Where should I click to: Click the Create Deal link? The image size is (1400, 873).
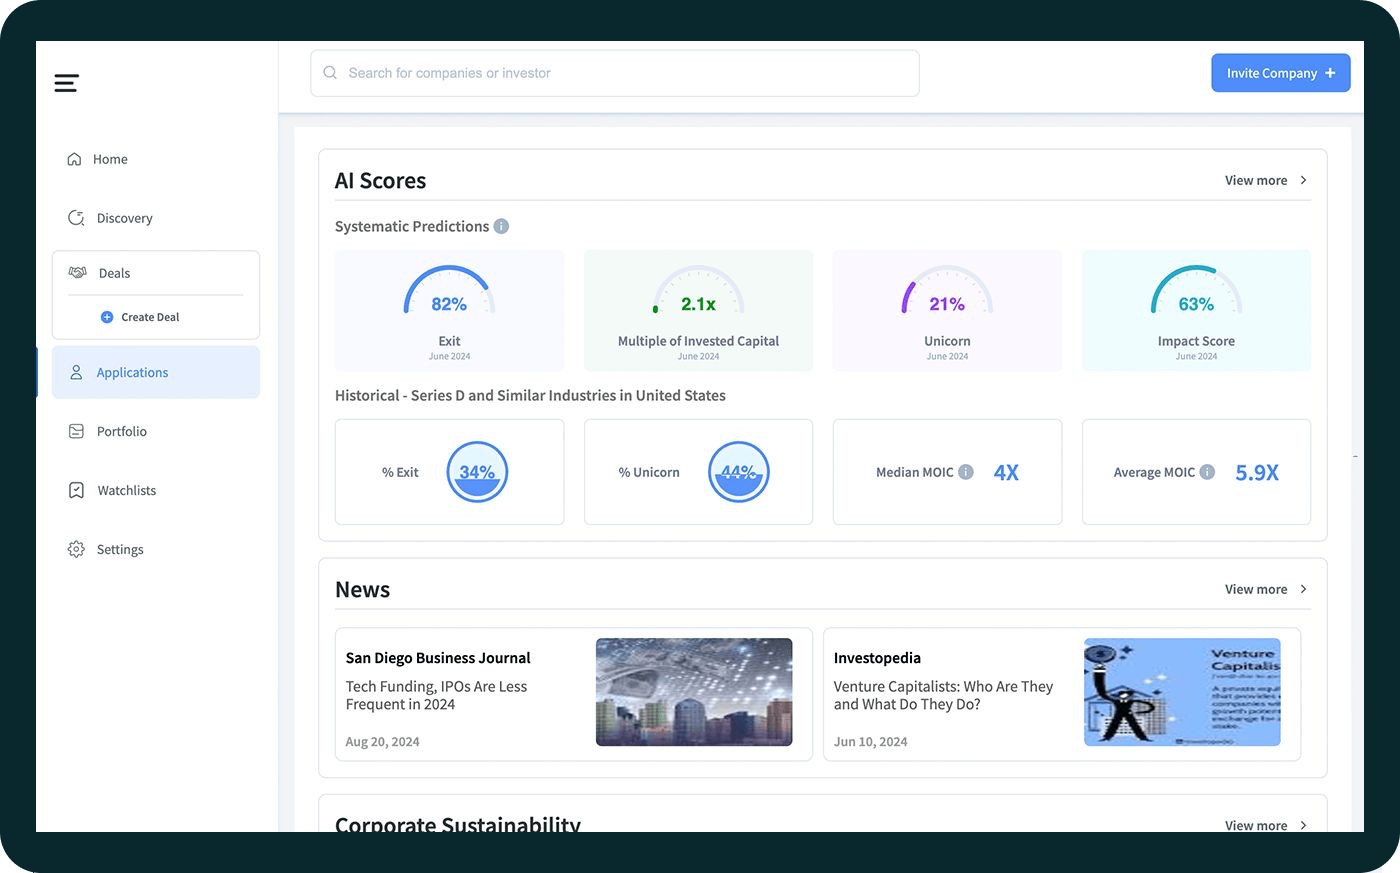(x=150, y=317)
